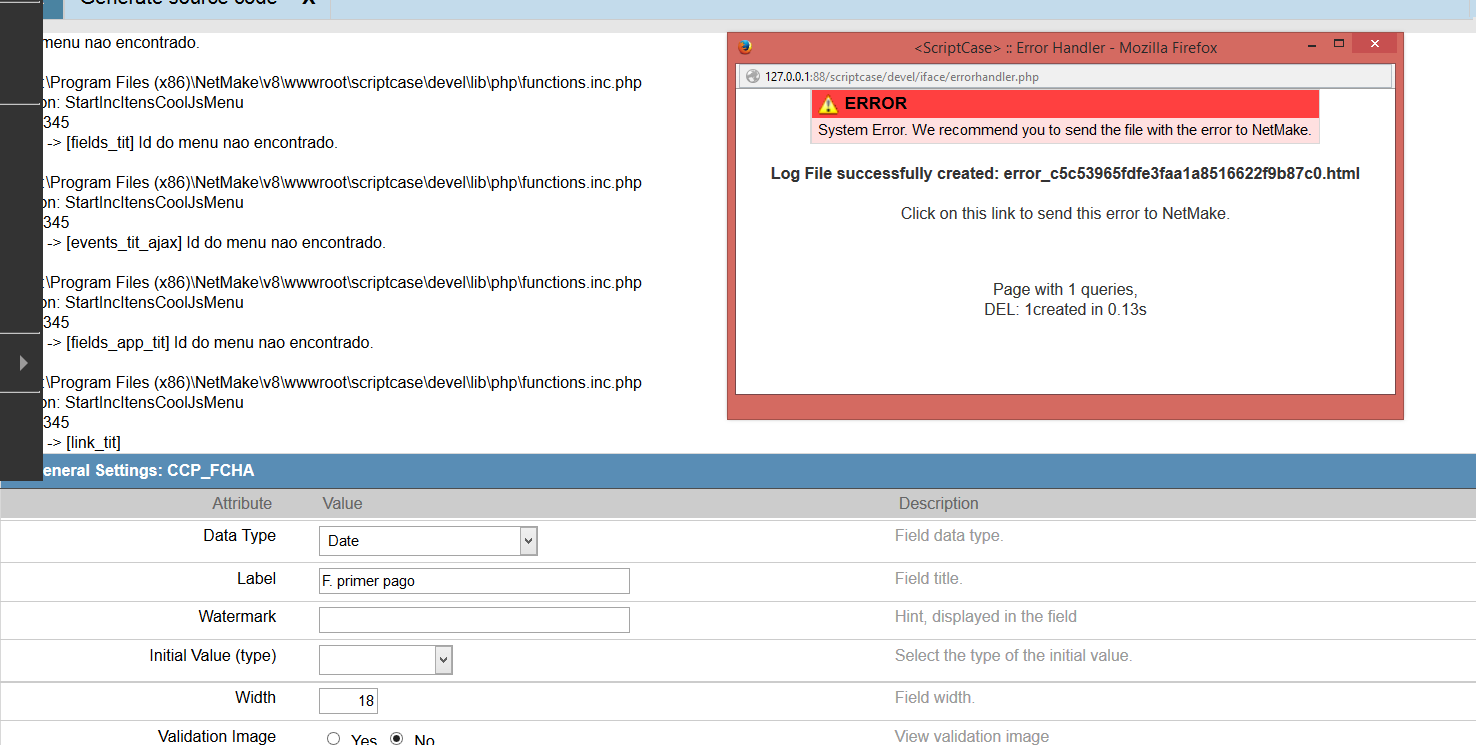Click the Value column header
The width and height of the screenshot is (1476, 745).
point(342,503)
